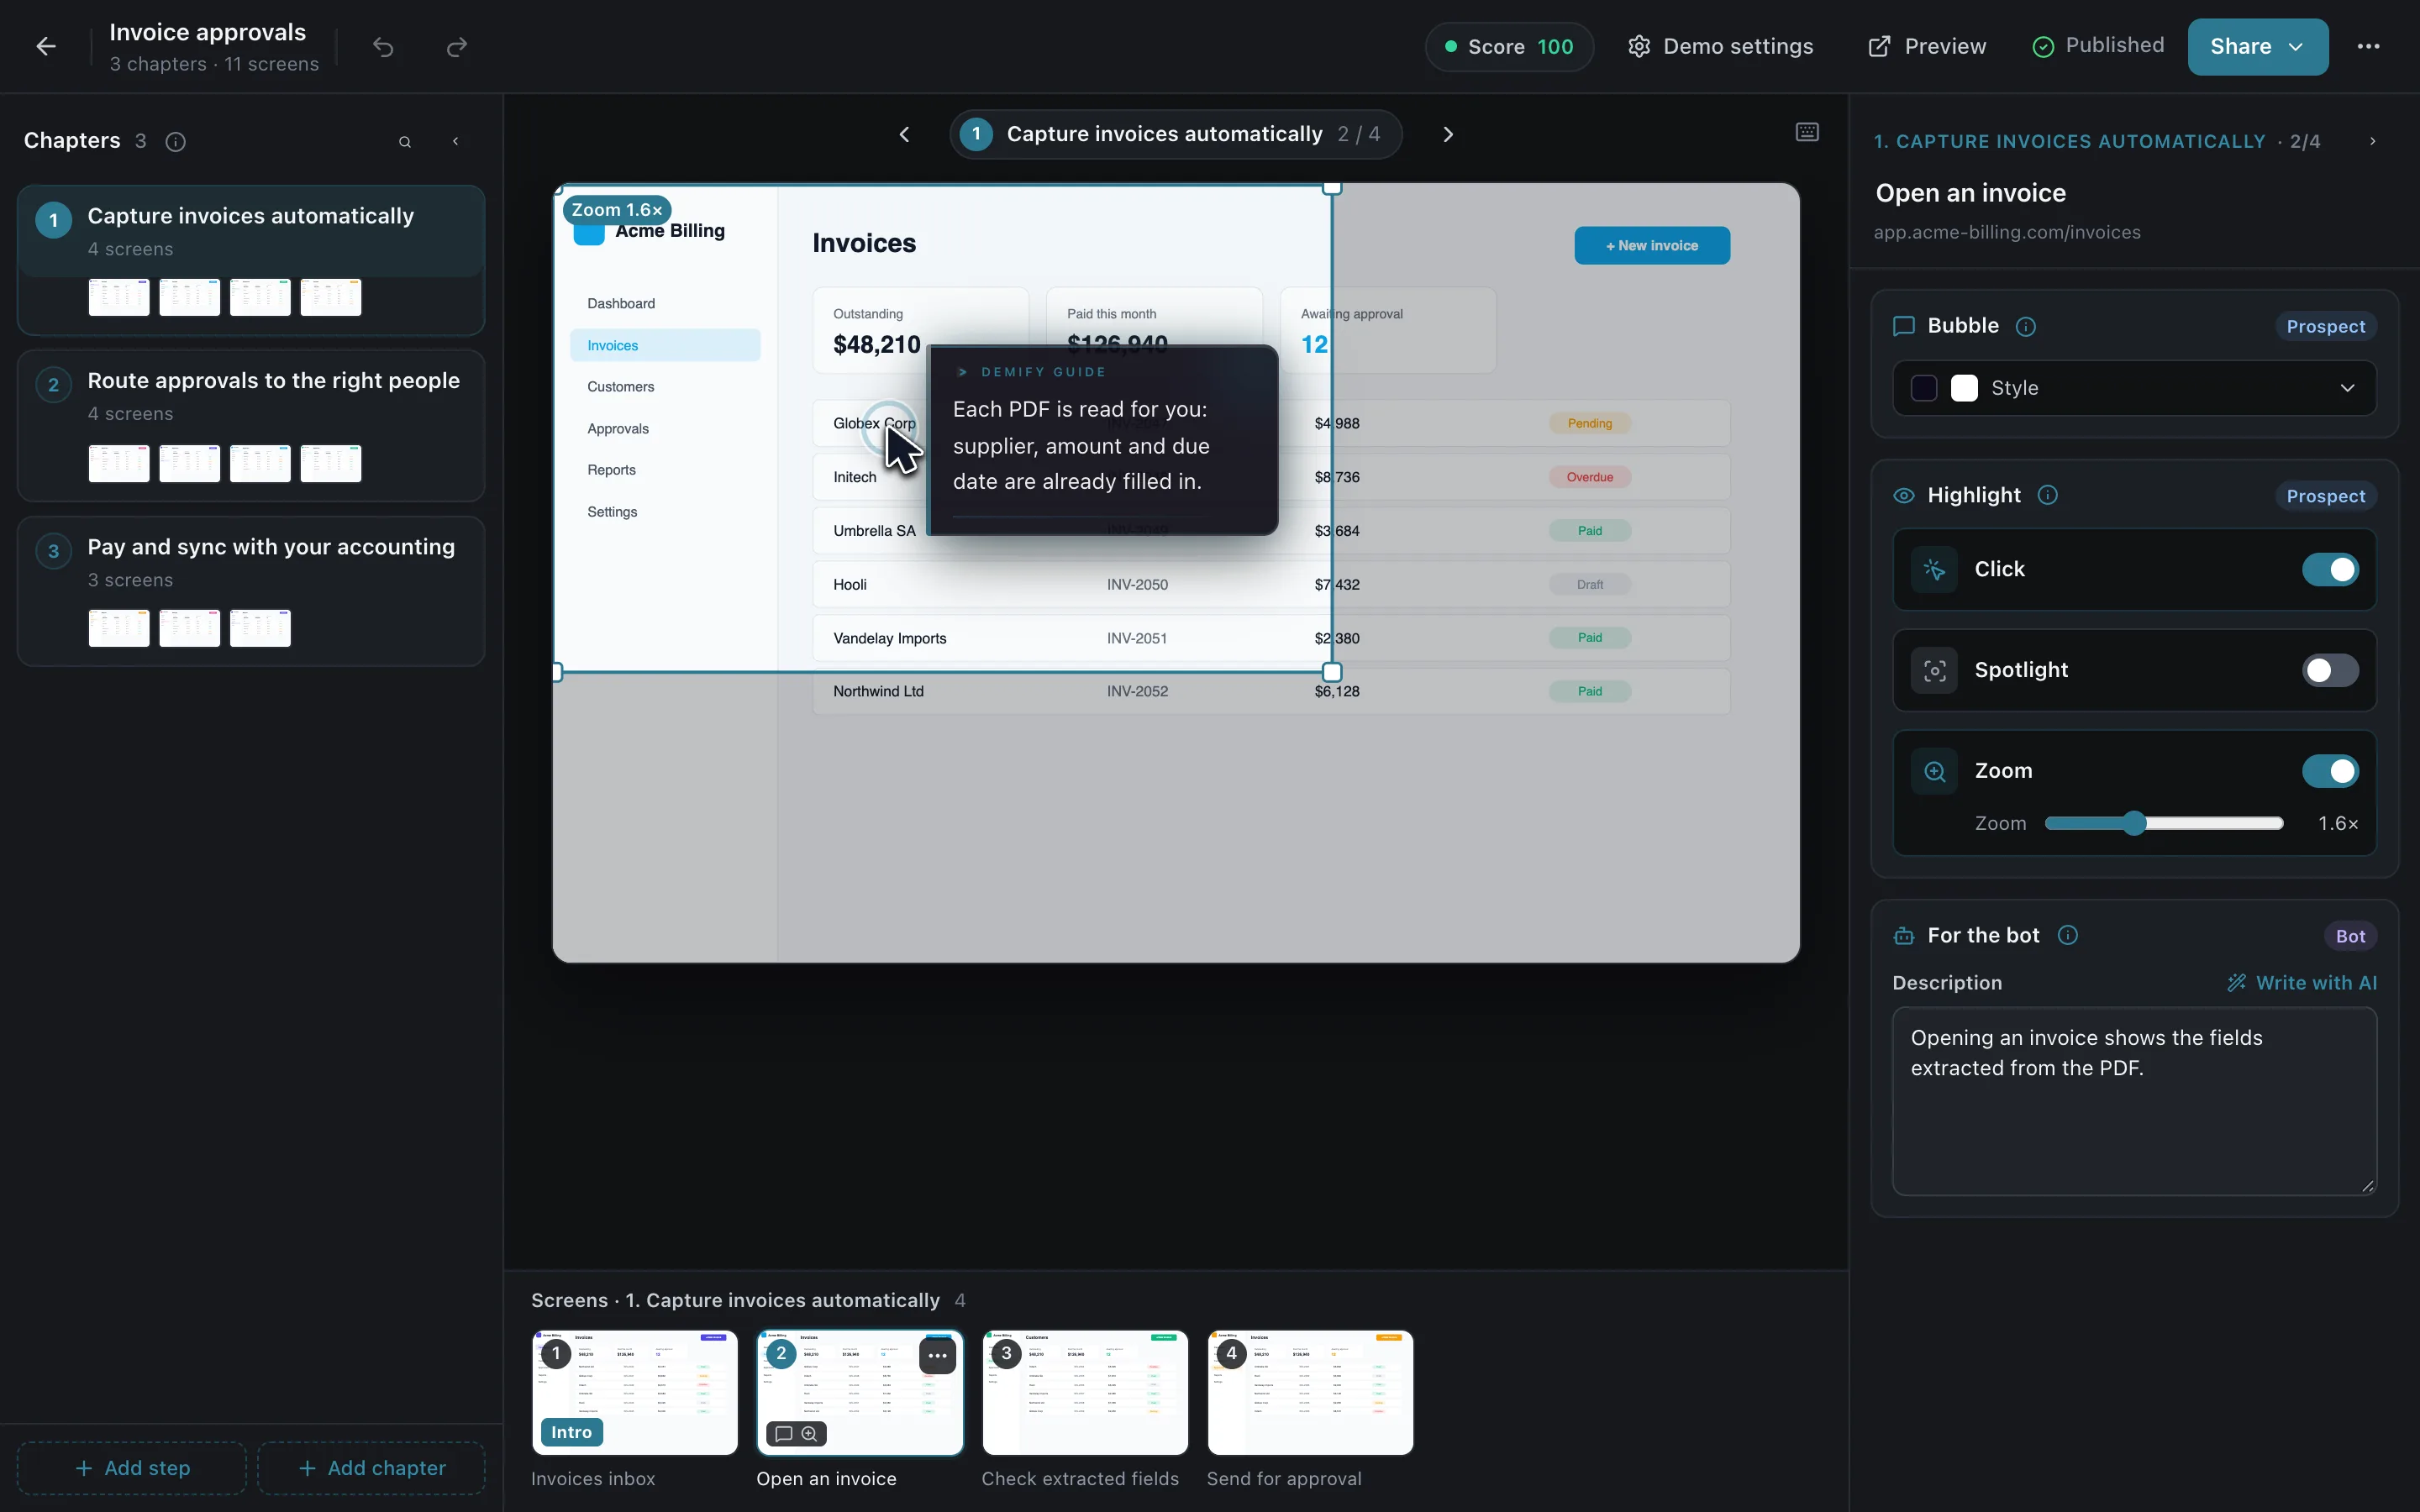Click the back arrow icon

(x=46, y=47)
